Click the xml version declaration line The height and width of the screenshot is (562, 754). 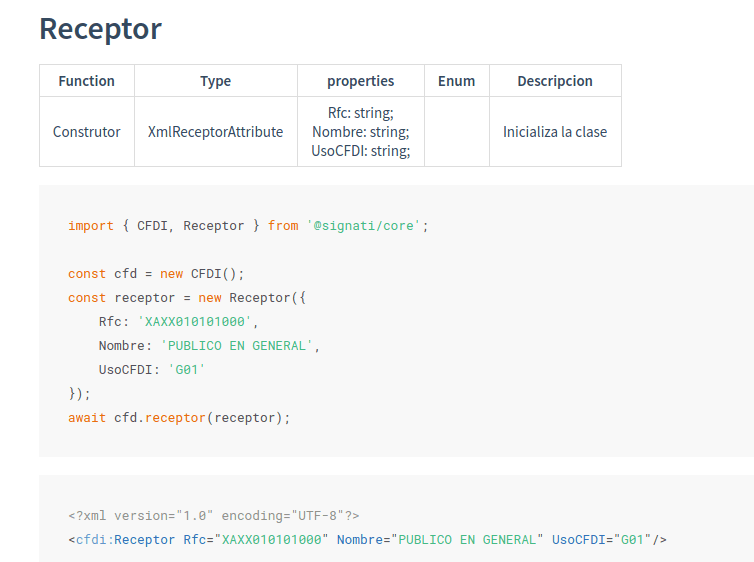(214, 516)
